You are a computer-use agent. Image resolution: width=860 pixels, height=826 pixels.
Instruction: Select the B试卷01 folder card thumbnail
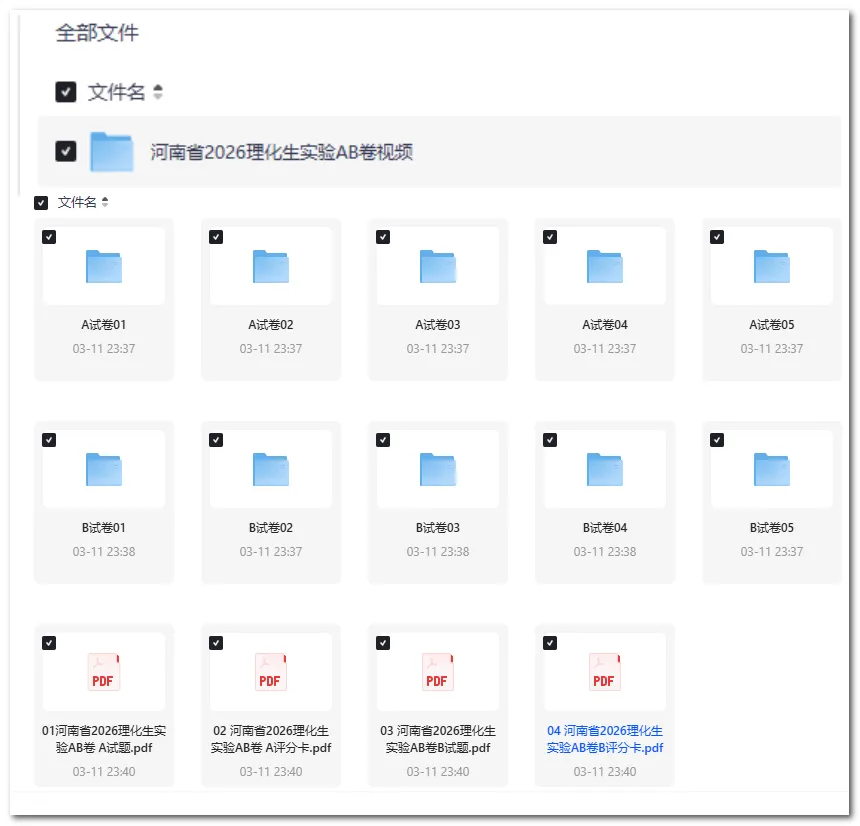[104, 467]
